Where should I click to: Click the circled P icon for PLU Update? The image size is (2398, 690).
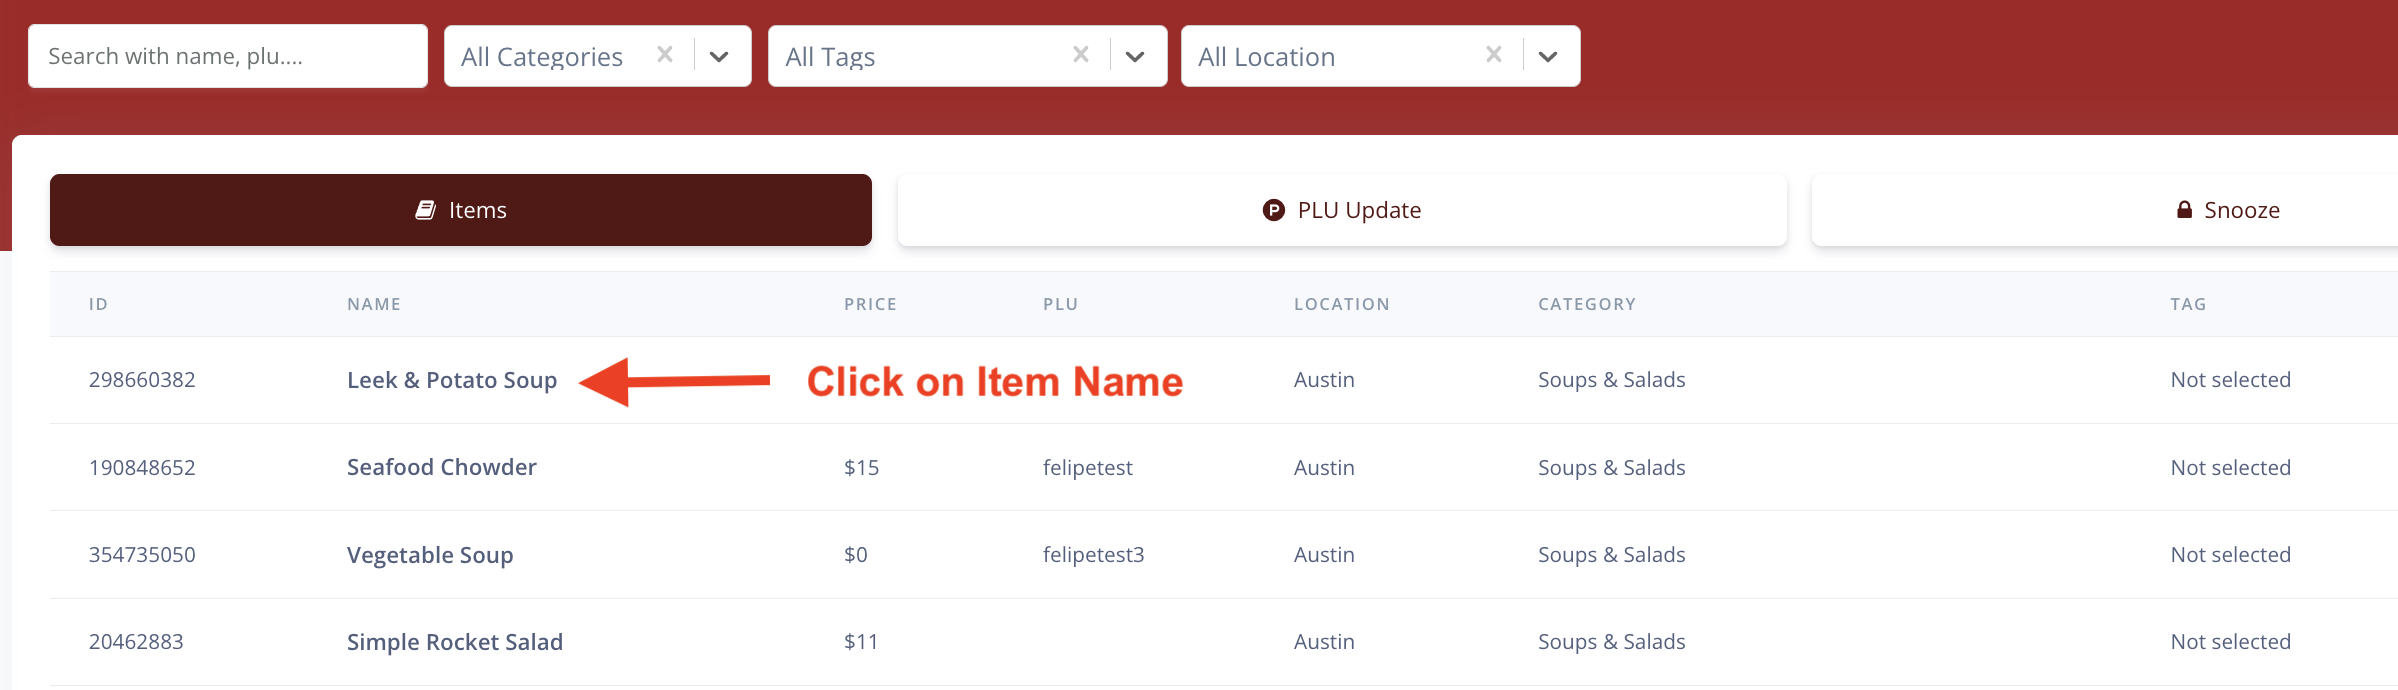pyautogui.click(x=1273, y=210)
